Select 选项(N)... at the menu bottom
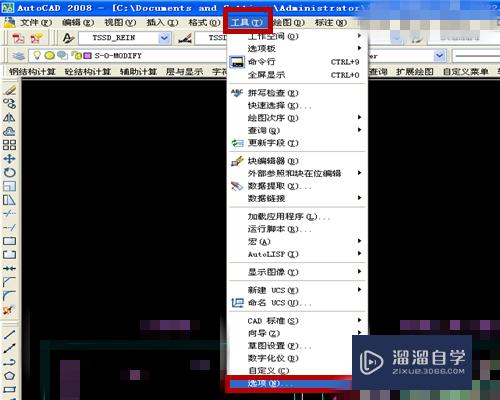Viewport: 500px width, 400px height. coord(291,383)
